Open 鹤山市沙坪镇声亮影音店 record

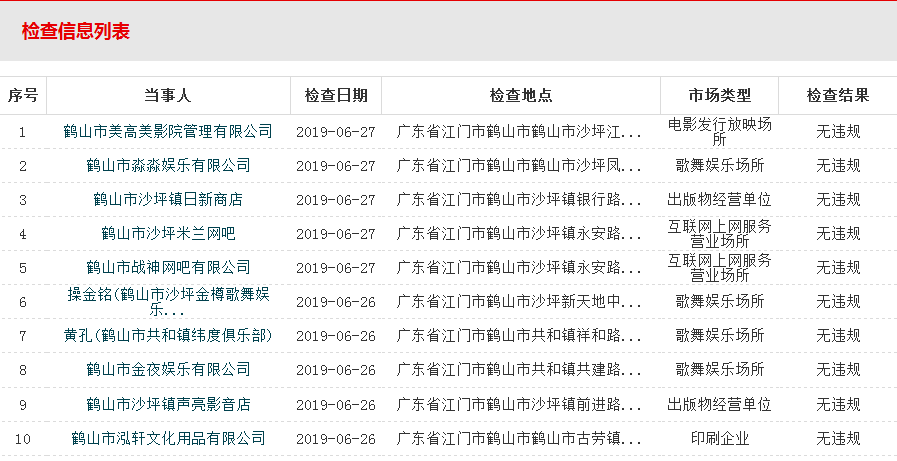click(x=167, y=404)
